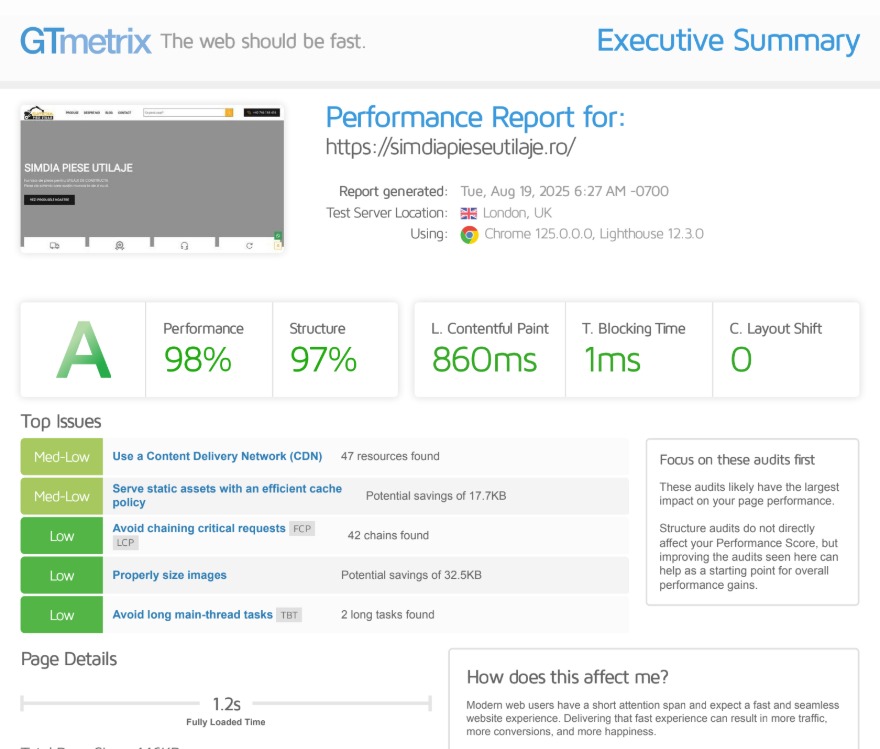Viewport: 880px width, 749px height.
Task: Click the London, UK server location
Action: coord(517,213)
